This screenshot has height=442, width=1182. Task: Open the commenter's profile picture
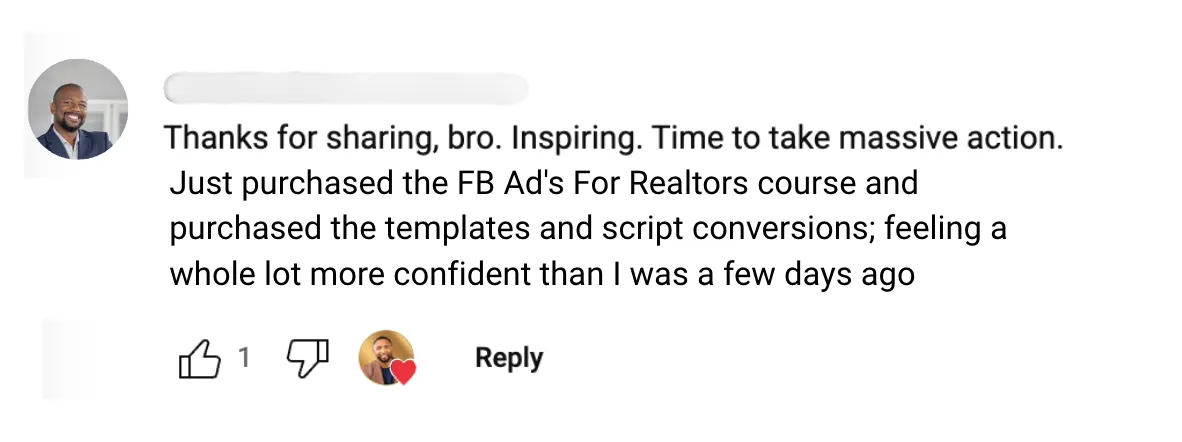pyautogui.click(x=77, y=109)
